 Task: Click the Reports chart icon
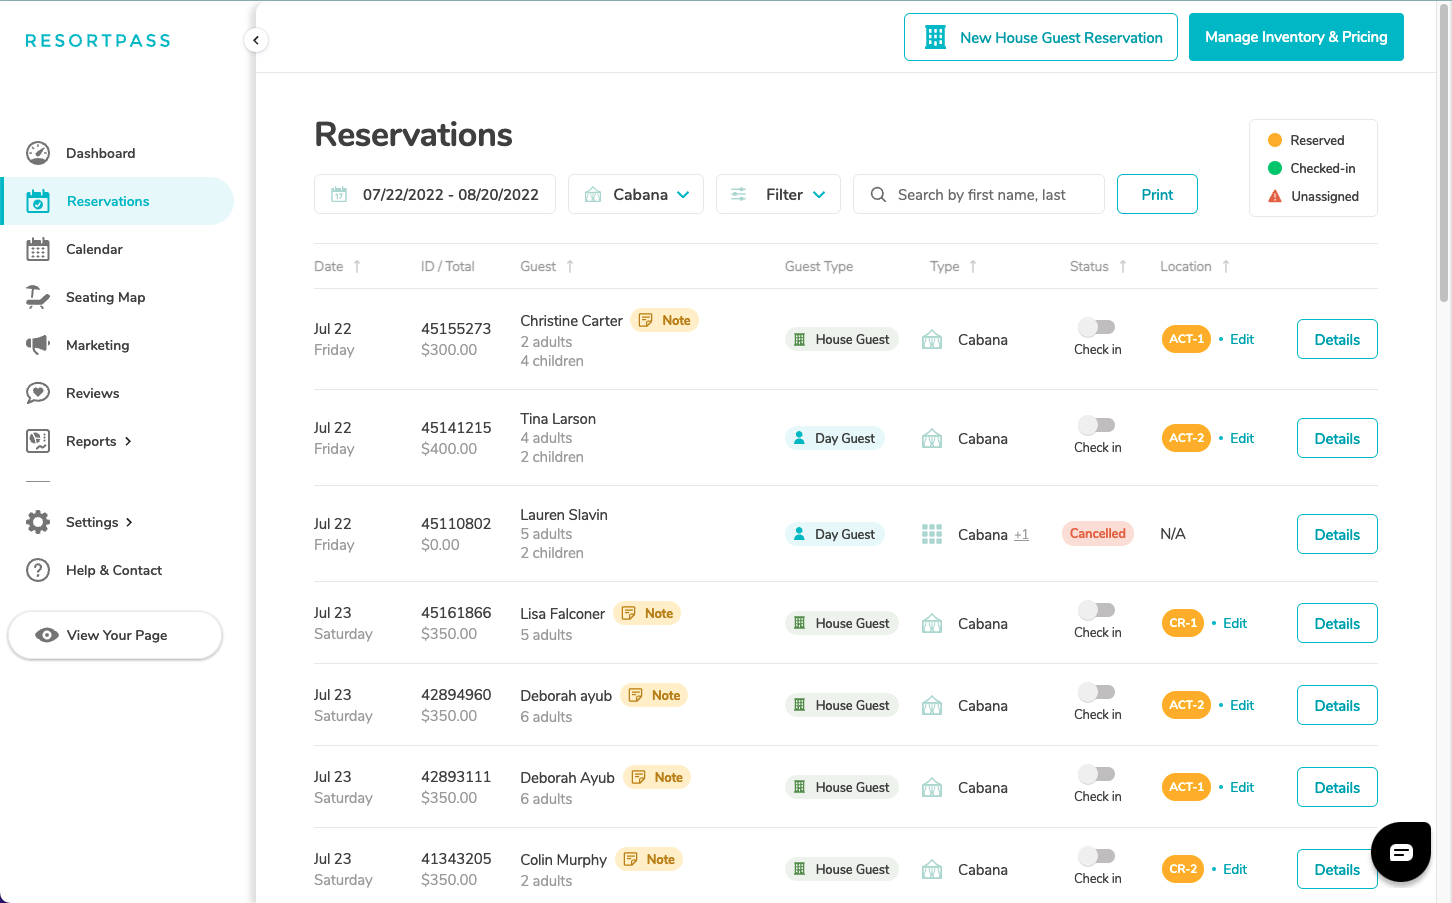38,441
